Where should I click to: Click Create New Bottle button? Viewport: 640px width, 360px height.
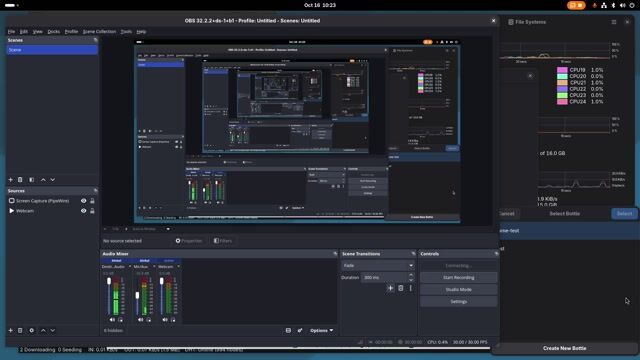coord(564,348)
